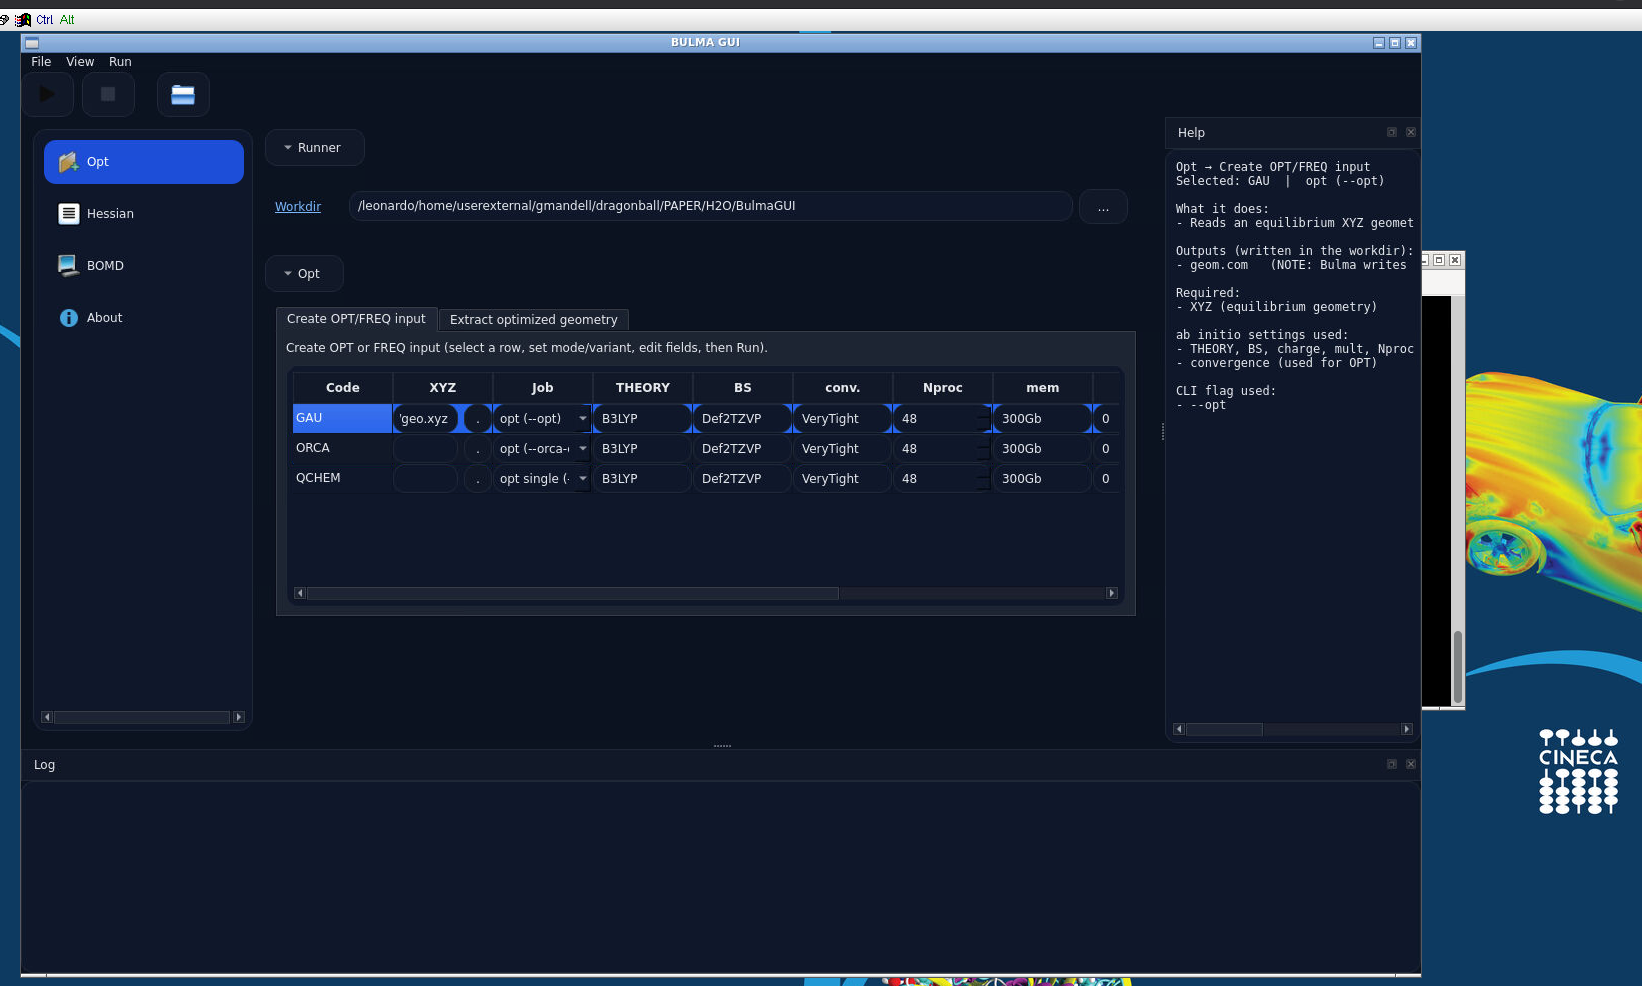Click the Job column header
The height and width of the screenshot is (986, 1642).
tap(542, 388)
